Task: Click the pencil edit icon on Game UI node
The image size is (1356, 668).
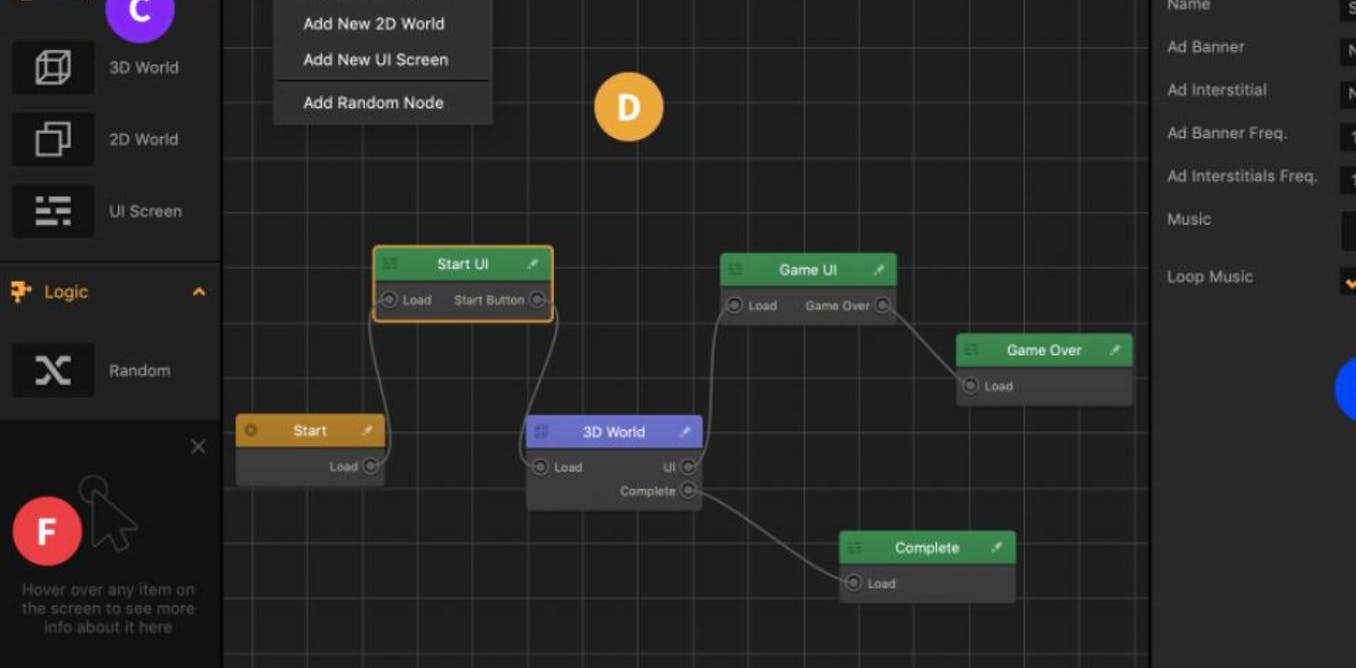Action: pyautogui.click(x=878, y=270)
